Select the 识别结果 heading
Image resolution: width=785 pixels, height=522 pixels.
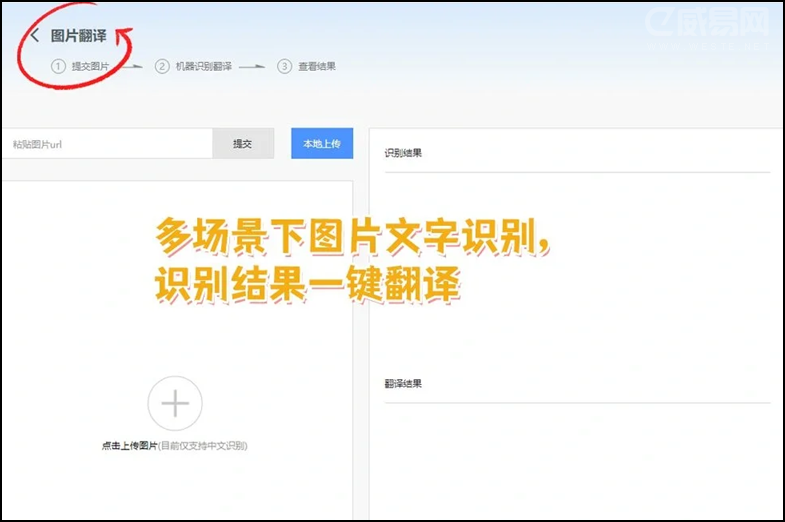coord(403,154)
